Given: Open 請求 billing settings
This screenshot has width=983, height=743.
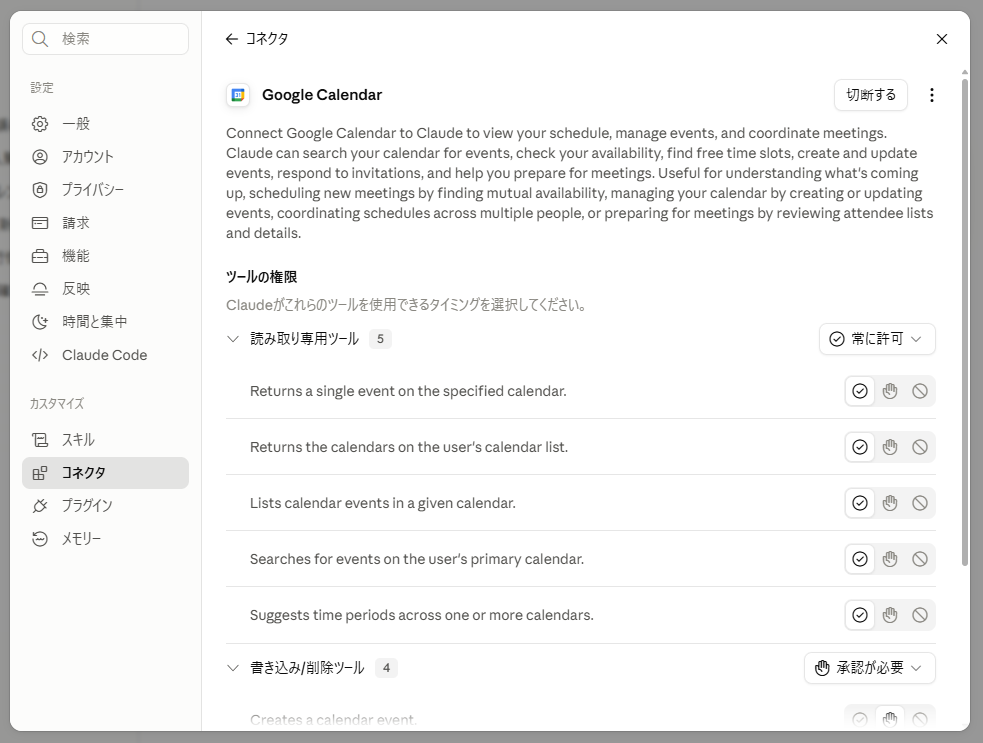Looking at the screenshot, I should pos(105,223).
